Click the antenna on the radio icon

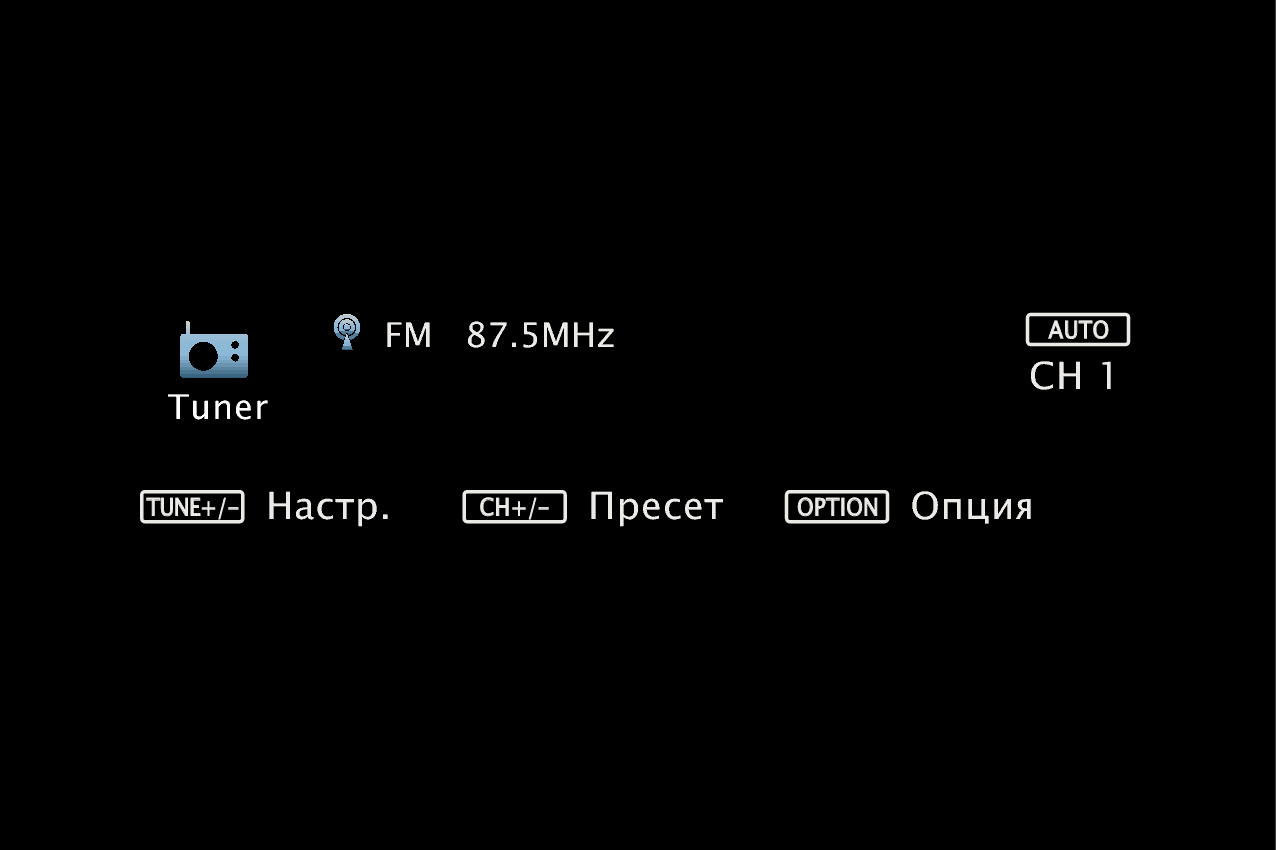(187, 329)
